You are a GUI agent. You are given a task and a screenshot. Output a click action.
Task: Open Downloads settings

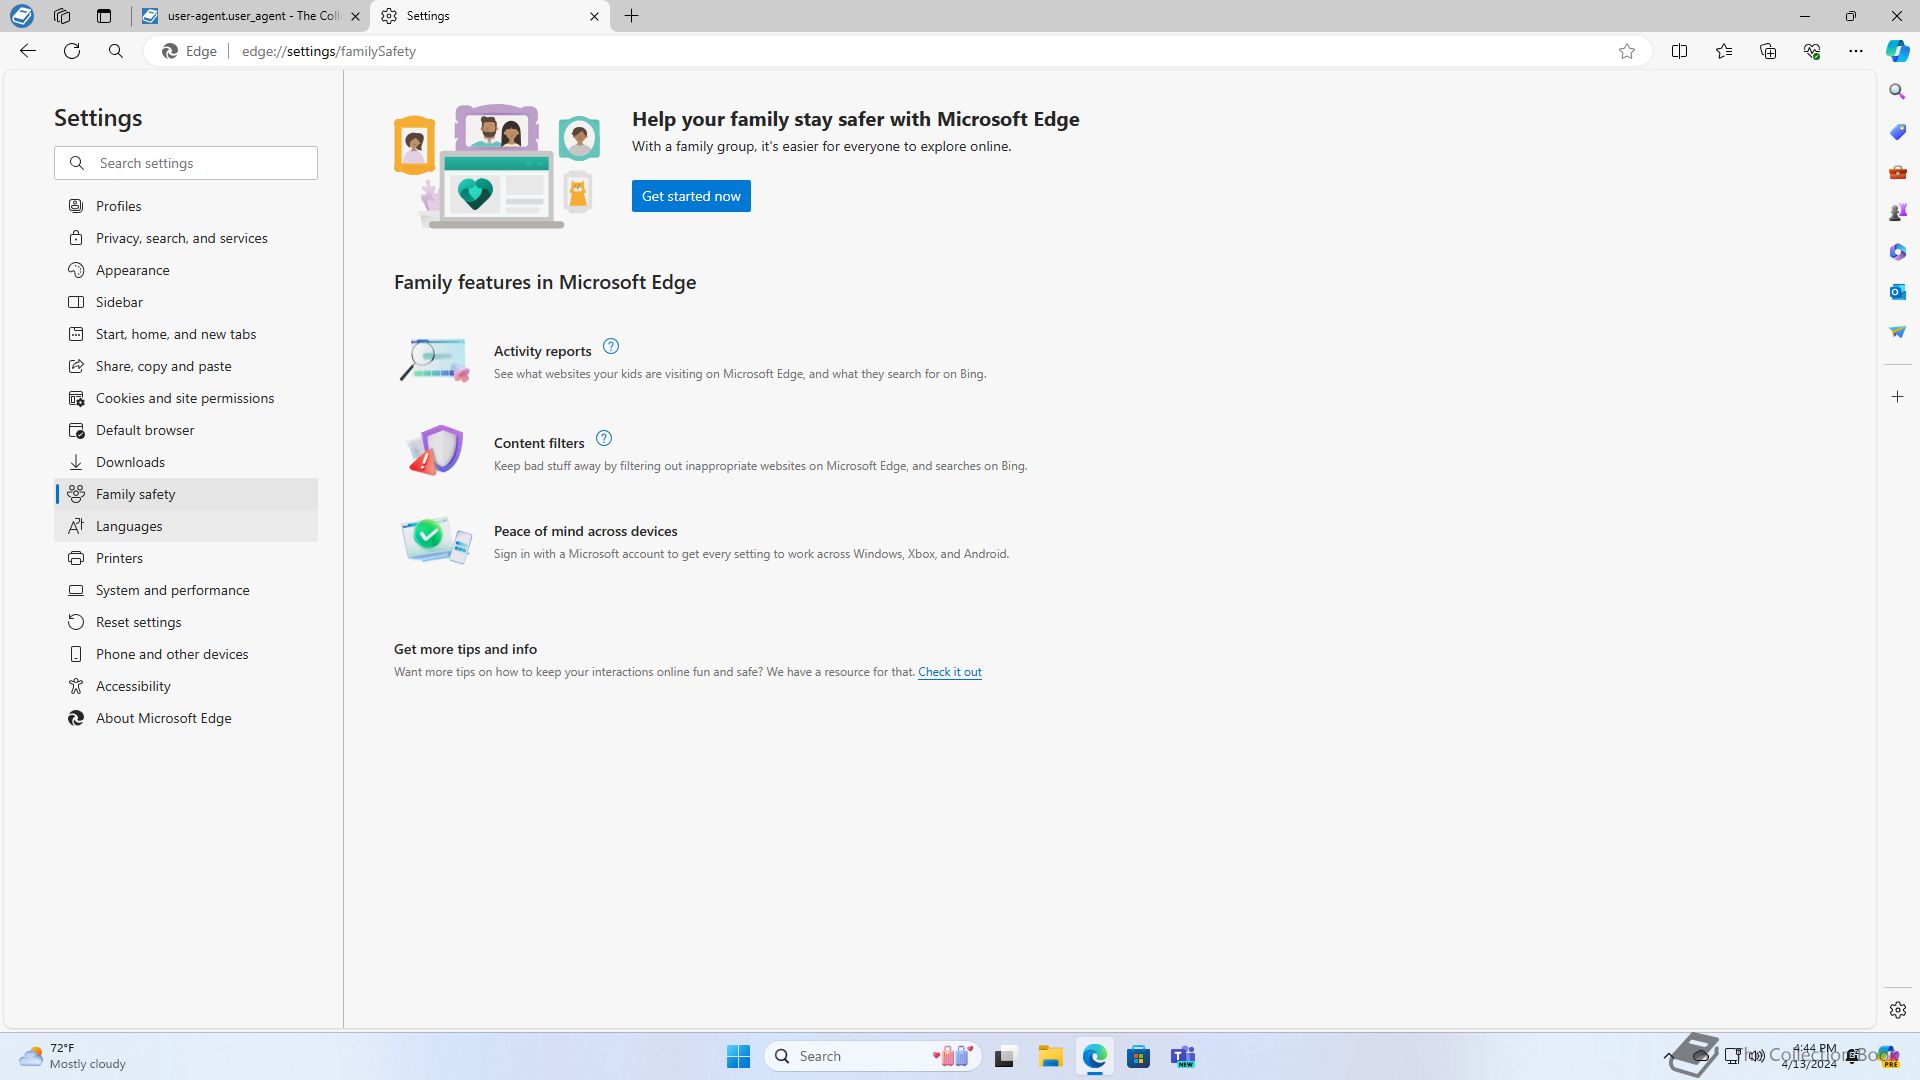(186, 462)
